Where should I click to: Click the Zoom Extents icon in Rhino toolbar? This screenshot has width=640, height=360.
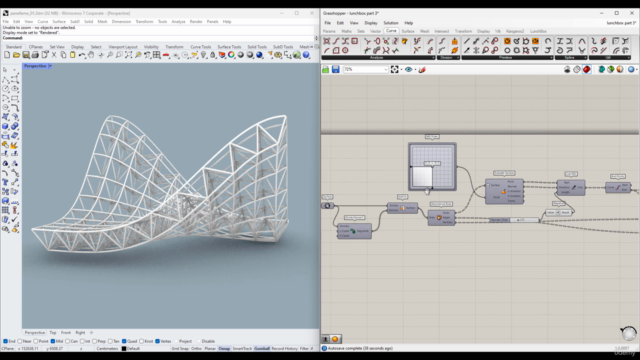(x=128, y=55)
